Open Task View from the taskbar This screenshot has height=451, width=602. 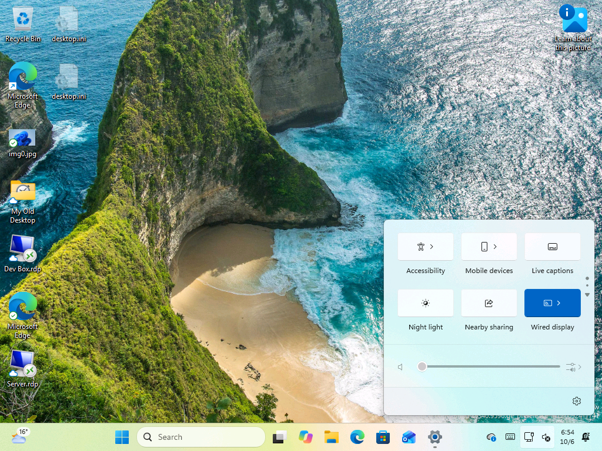click(x=280, y=437)
